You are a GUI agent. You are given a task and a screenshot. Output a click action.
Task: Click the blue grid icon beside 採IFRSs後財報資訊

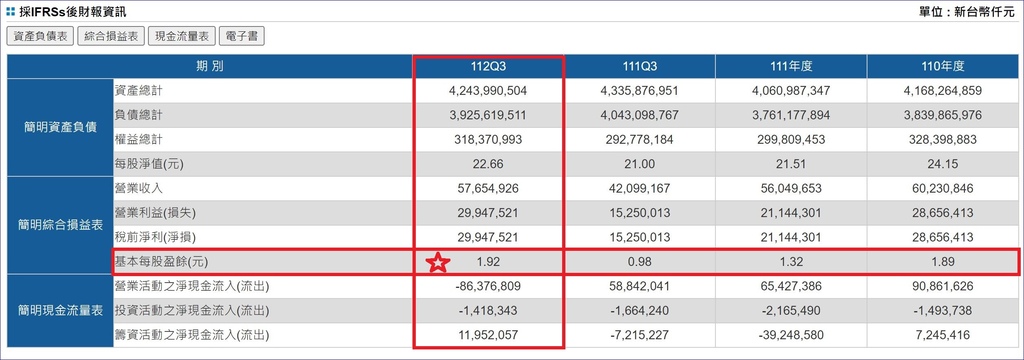pyautogui.click(x=10, y=11)
